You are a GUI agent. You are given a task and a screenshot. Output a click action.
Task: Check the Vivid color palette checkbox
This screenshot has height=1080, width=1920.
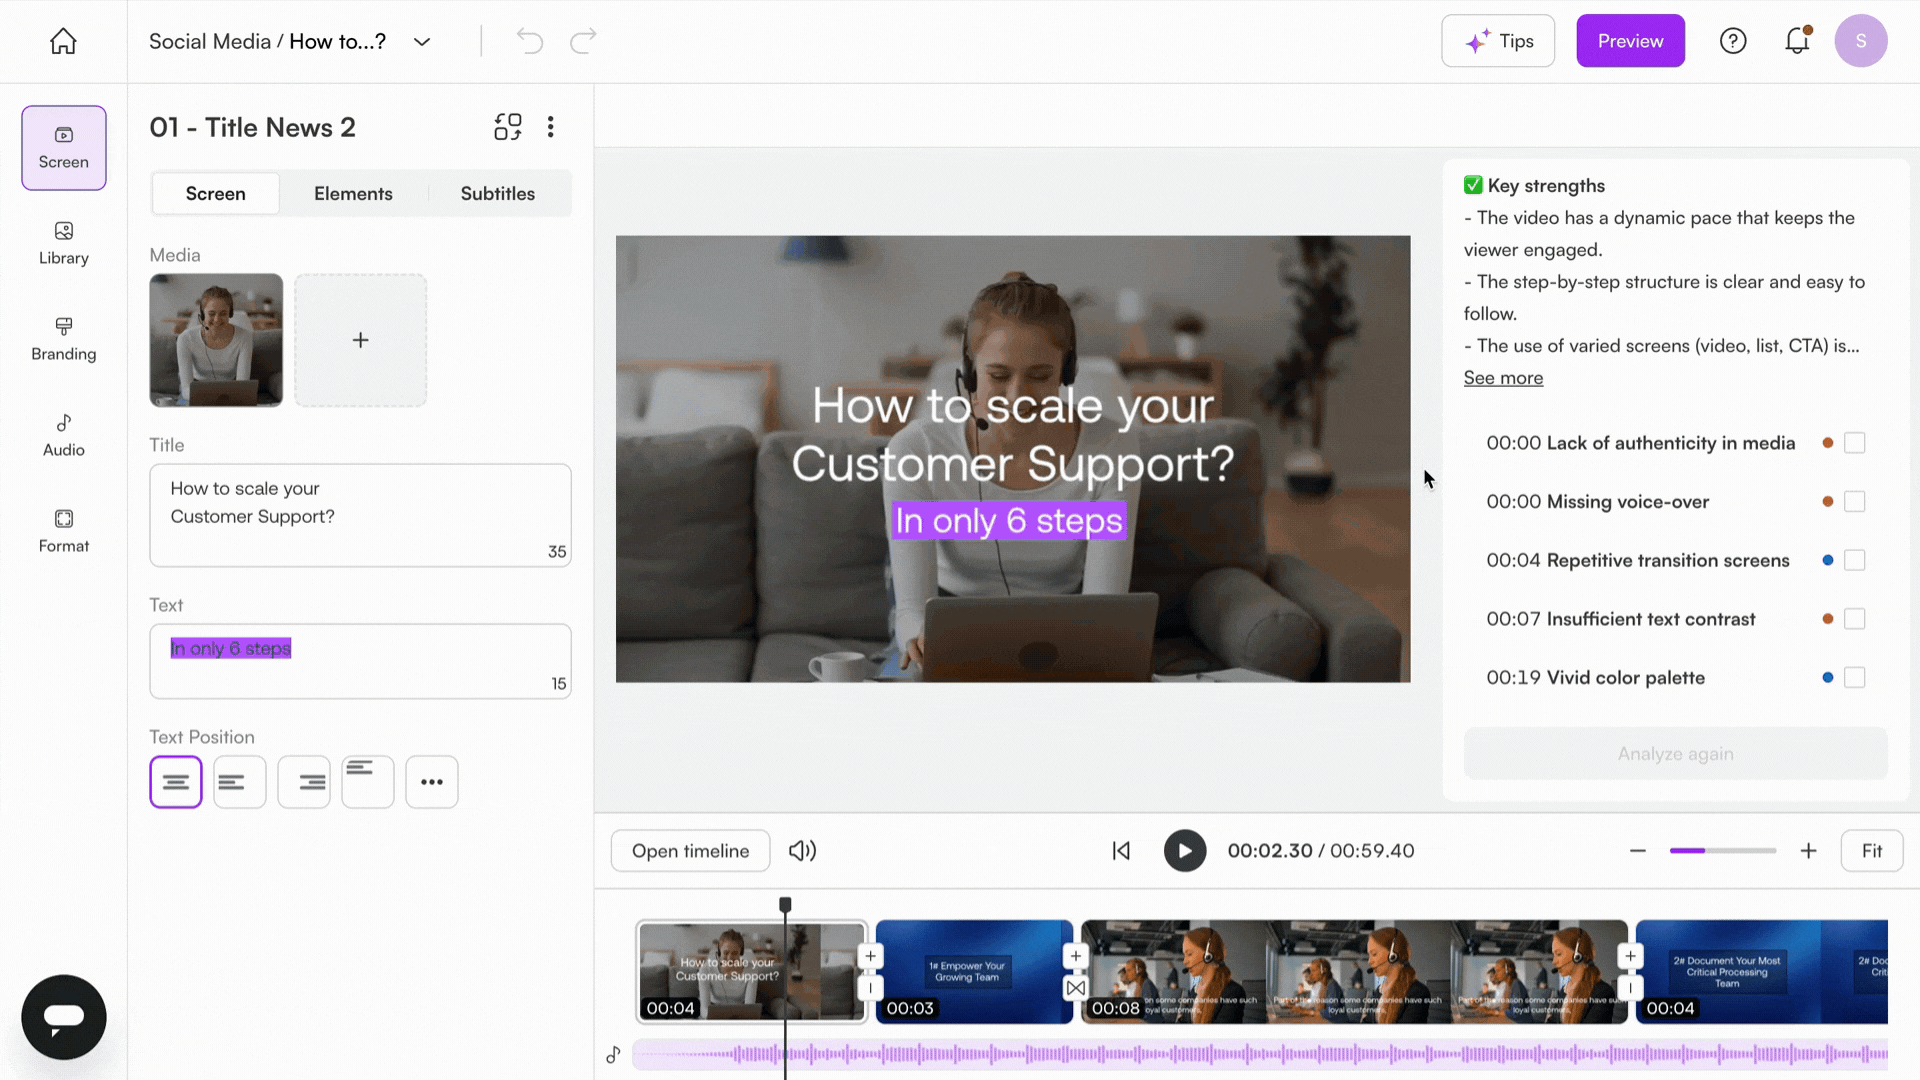[1854, 678]
